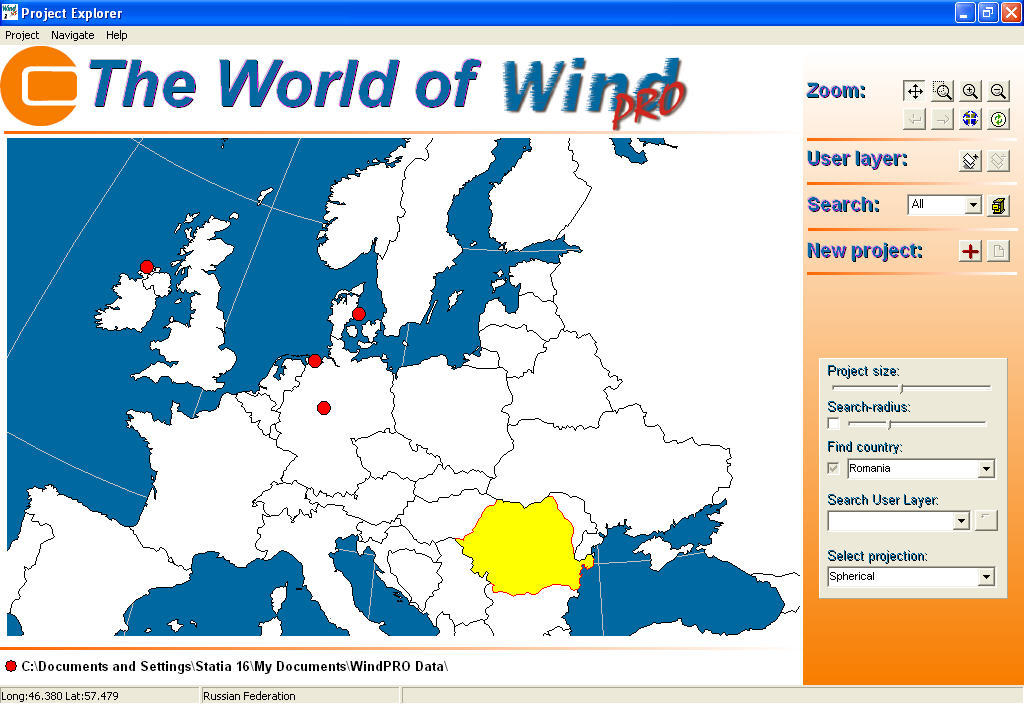The width and height of the screenshot is (1024, 704).
Task: Click the zoom out magnifier
Action: (x=997, y=91)
